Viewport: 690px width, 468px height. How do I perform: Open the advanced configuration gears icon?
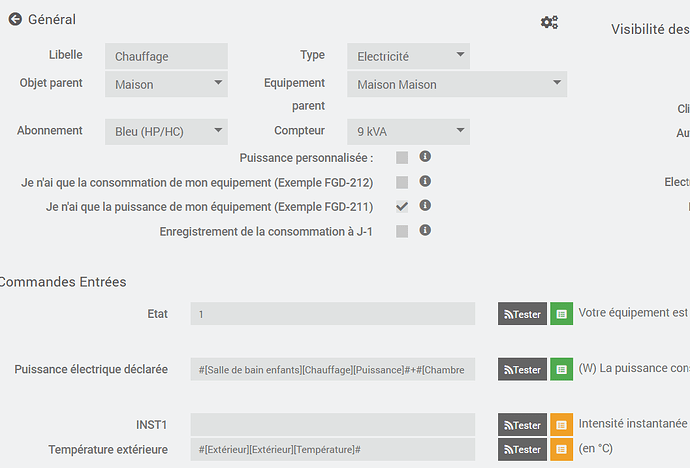(549, 22)
